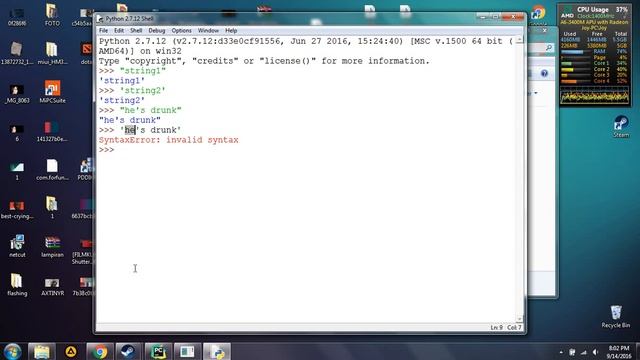Click the network icon in system tray
The image size is (640, 360).
point(584,352)
